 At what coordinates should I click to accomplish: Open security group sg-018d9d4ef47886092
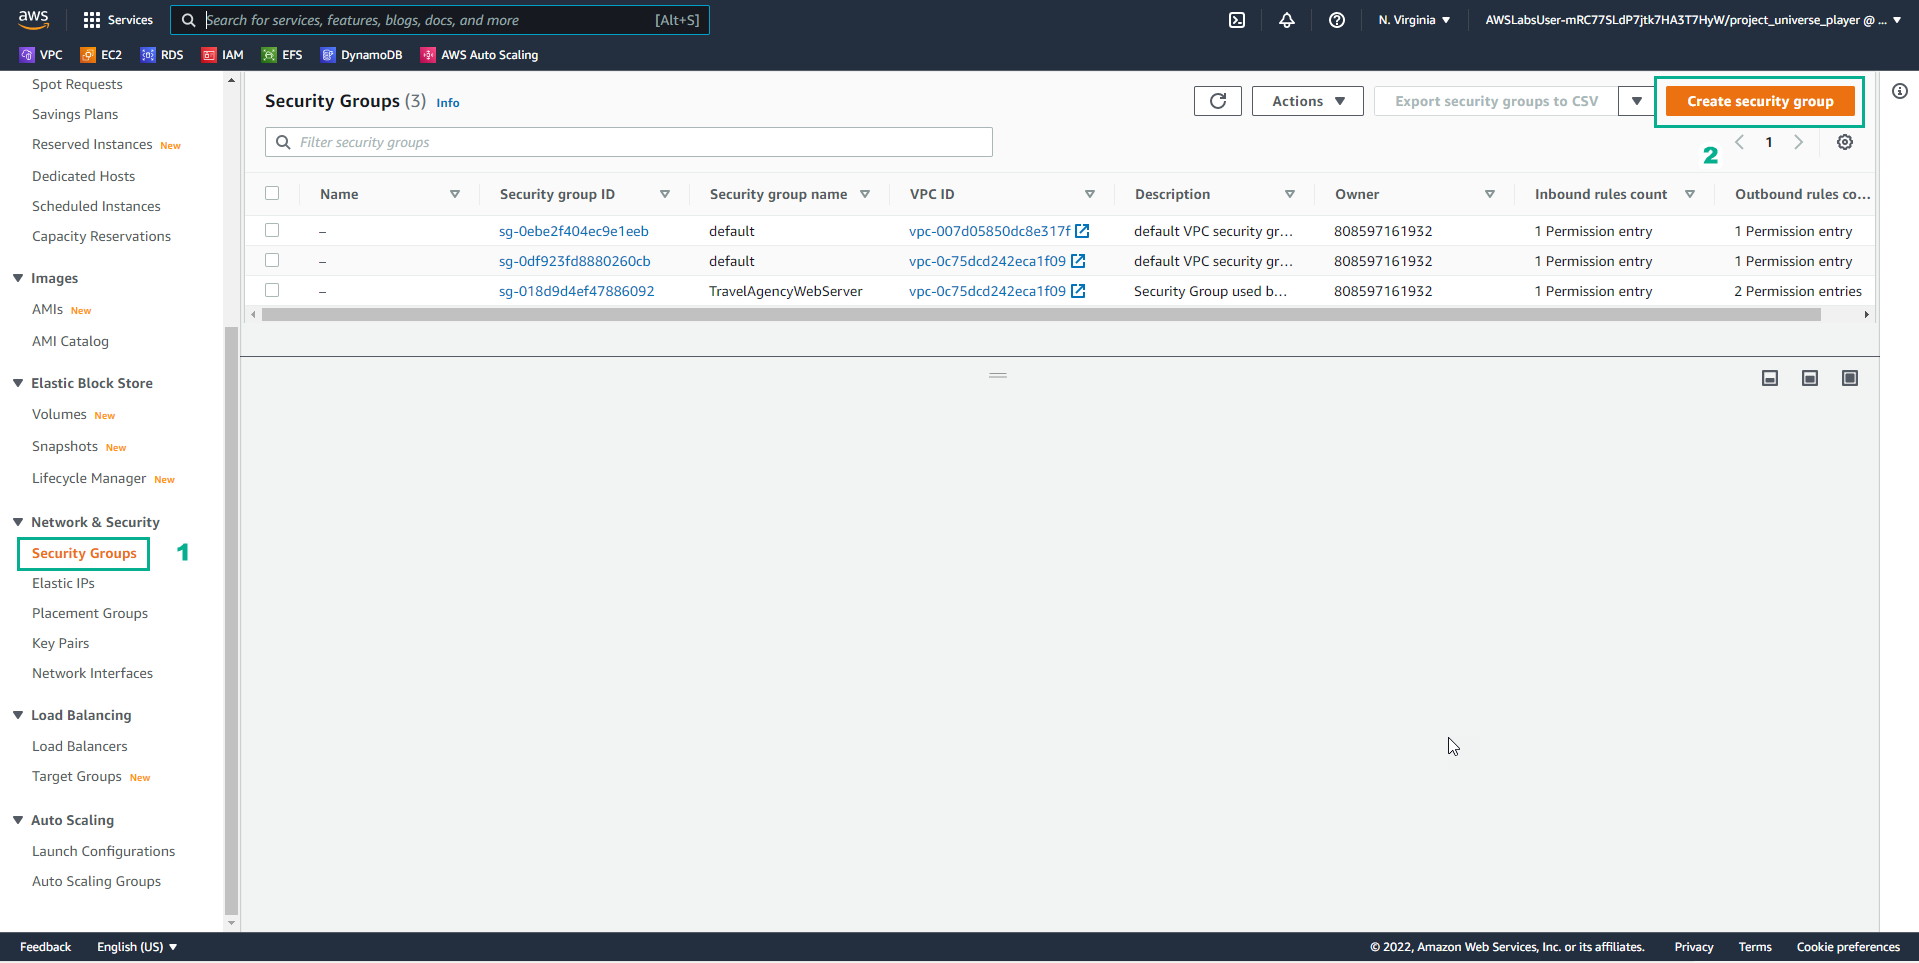576,291
